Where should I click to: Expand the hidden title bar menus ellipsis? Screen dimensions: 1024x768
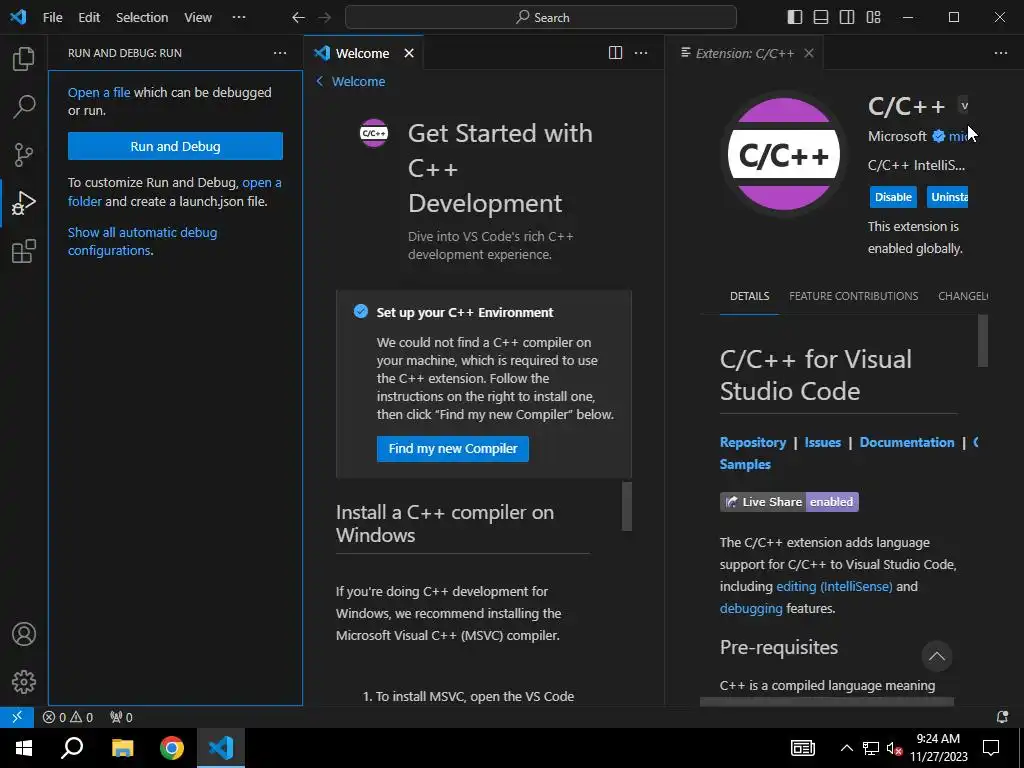(x=239, y=17)
